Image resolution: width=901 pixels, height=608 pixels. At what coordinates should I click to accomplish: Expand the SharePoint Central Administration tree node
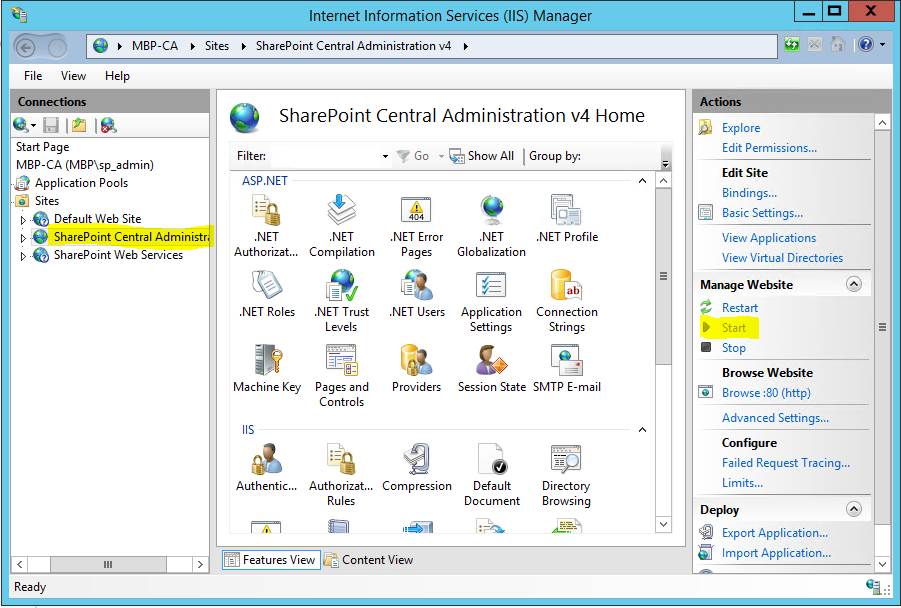point(23,237)
